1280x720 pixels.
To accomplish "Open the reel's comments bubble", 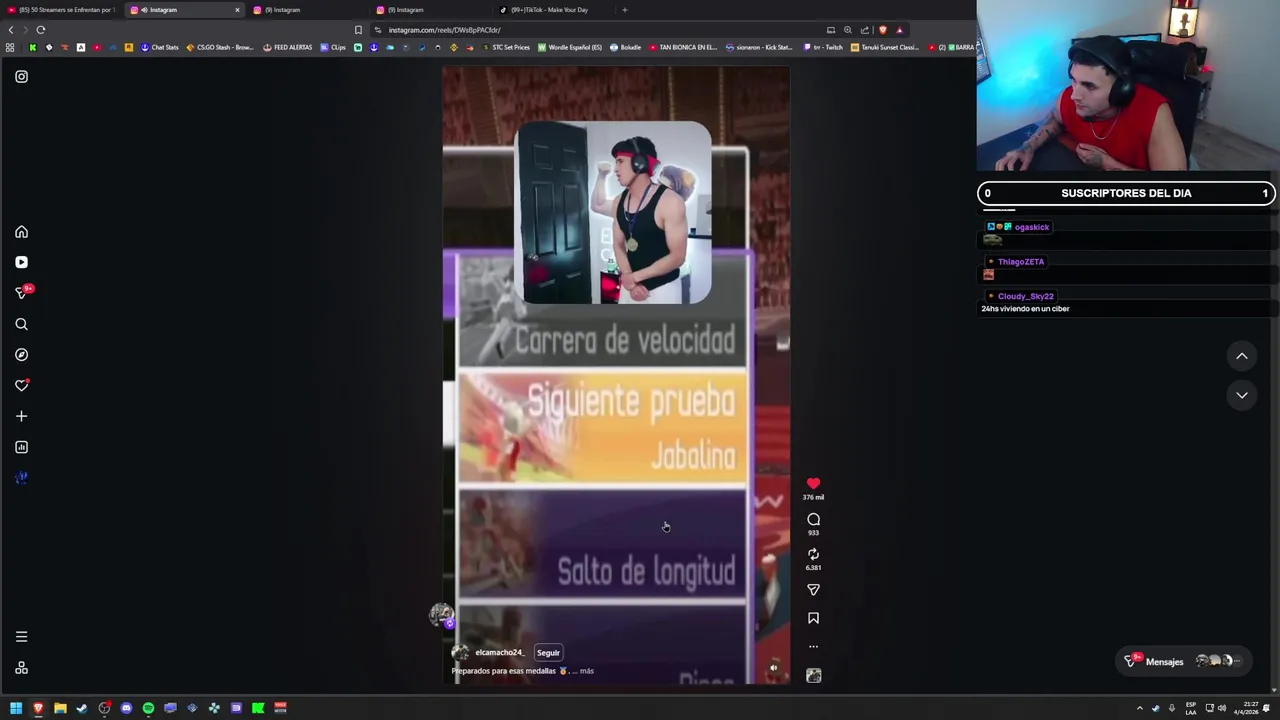I will coord(813,520).
